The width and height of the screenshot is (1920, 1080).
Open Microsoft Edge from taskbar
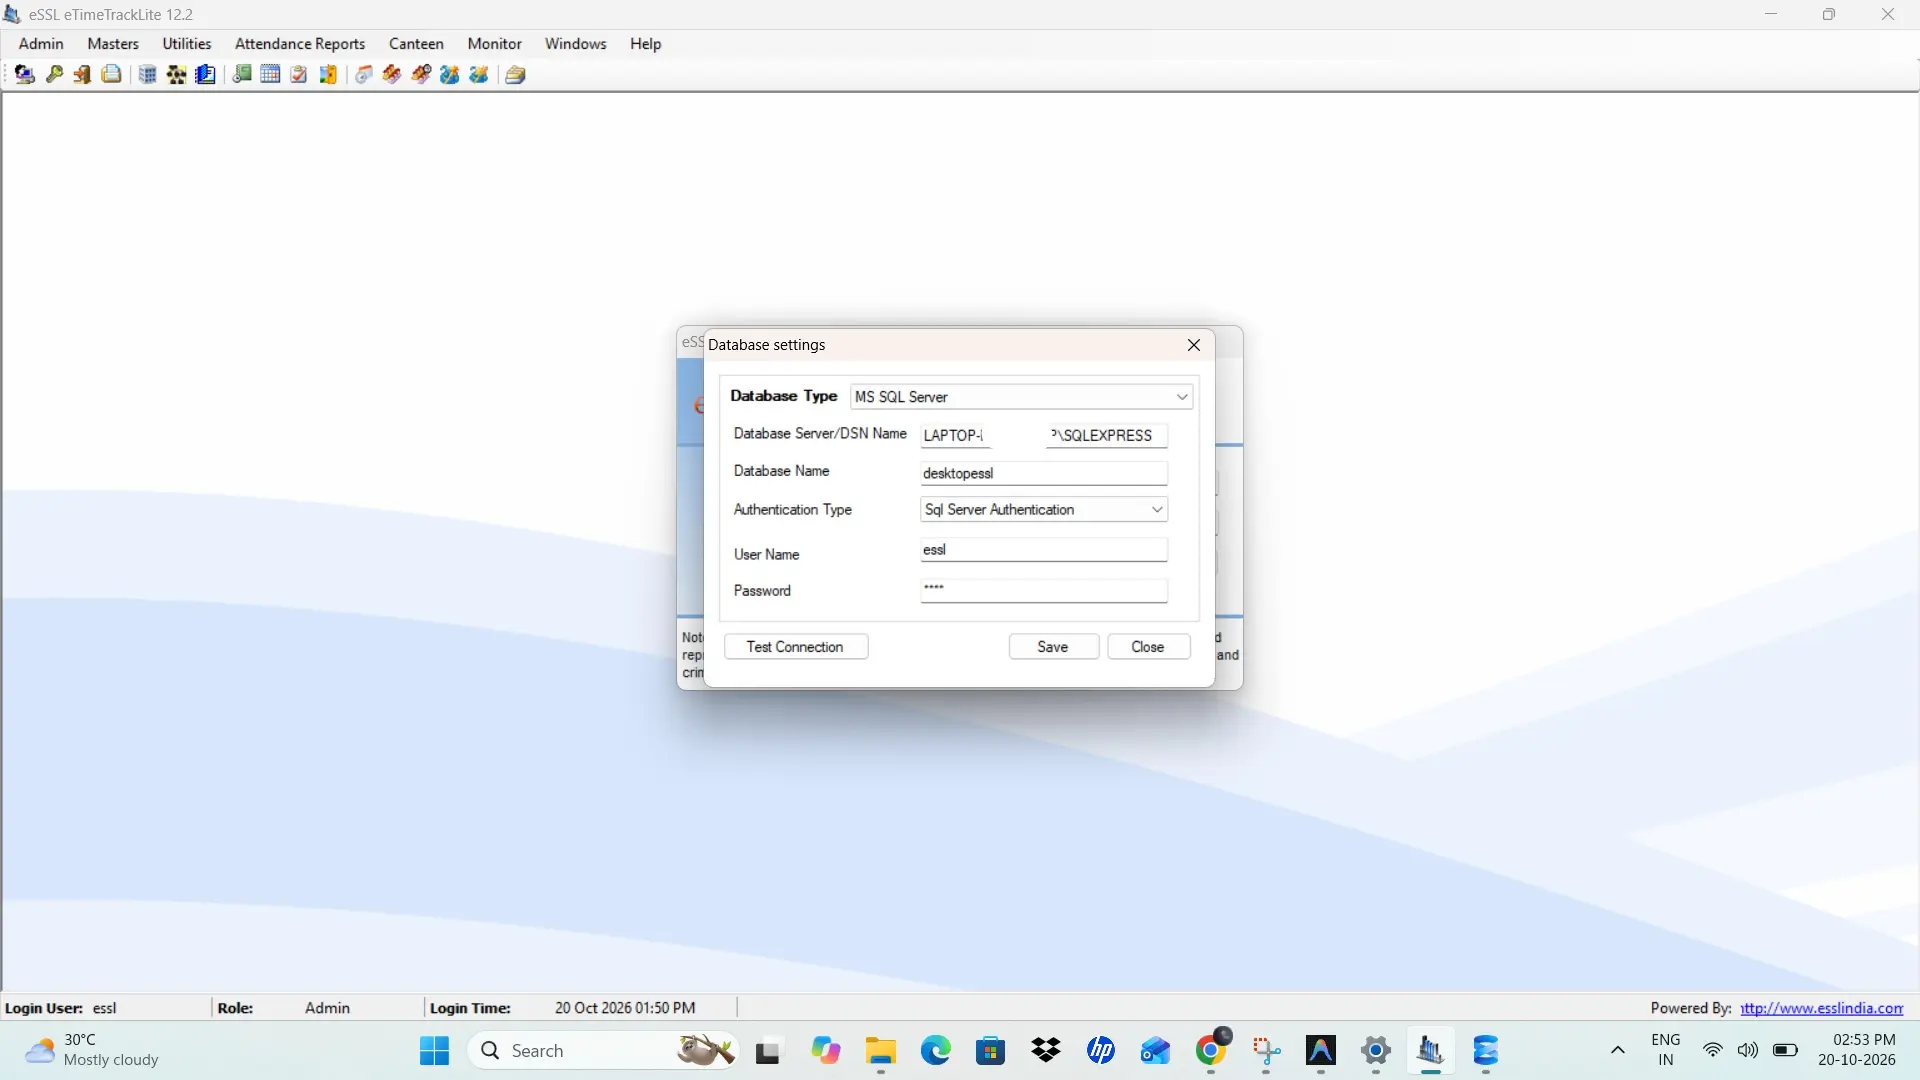(936, 1050)
